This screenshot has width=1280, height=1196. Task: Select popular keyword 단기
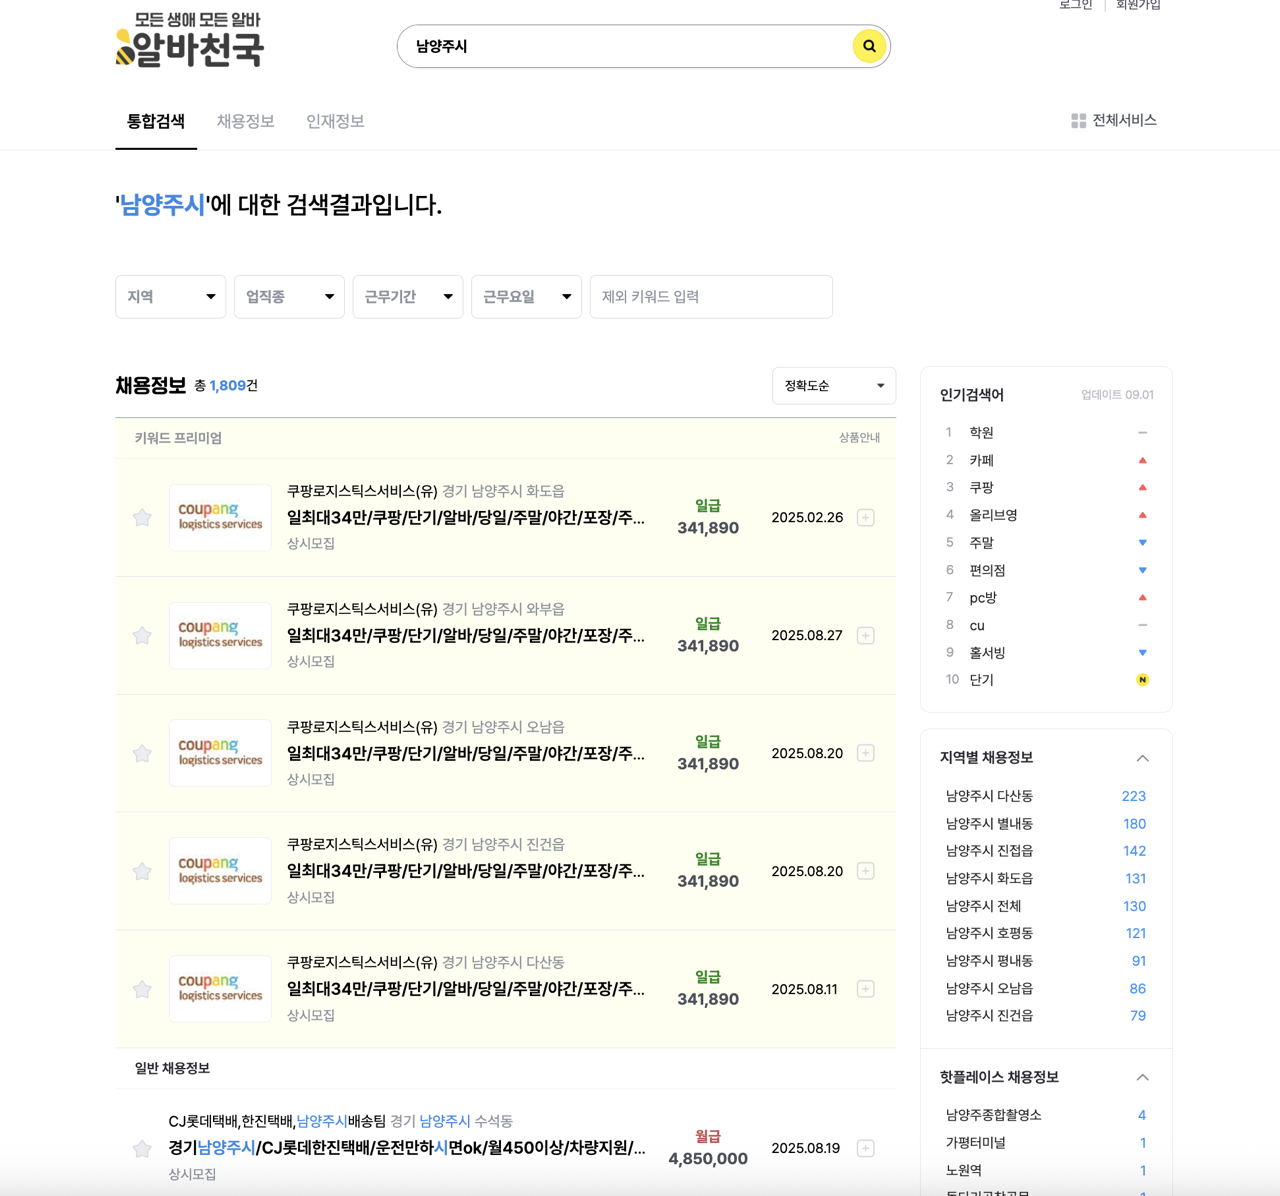[981, 680]
